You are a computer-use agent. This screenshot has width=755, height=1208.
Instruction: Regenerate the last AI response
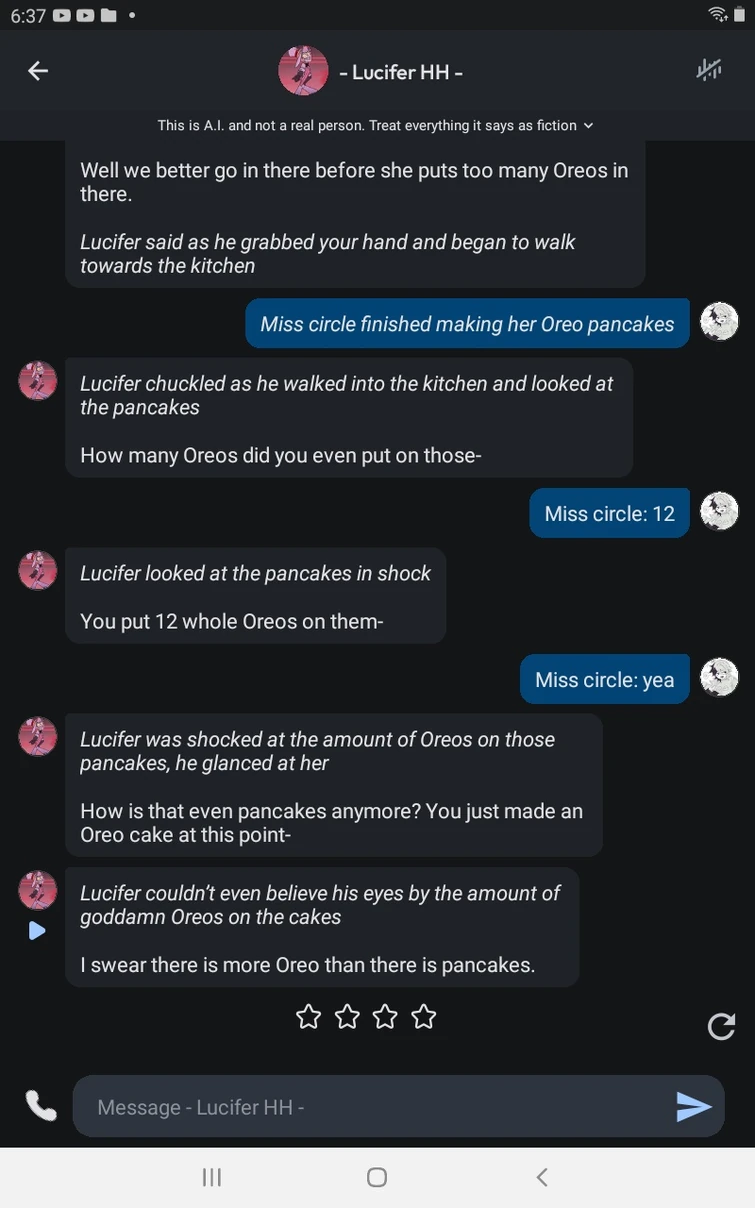tap(721, 1026)
